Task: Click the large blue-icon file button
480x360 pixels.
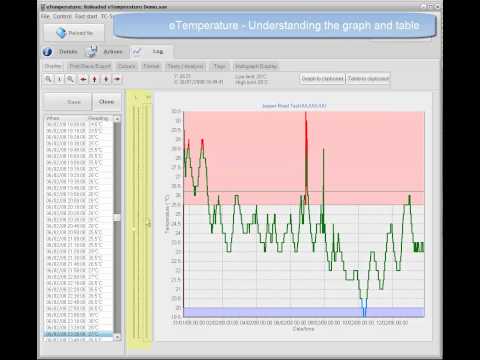Action: pyautogui.click(x=74, y=33)
